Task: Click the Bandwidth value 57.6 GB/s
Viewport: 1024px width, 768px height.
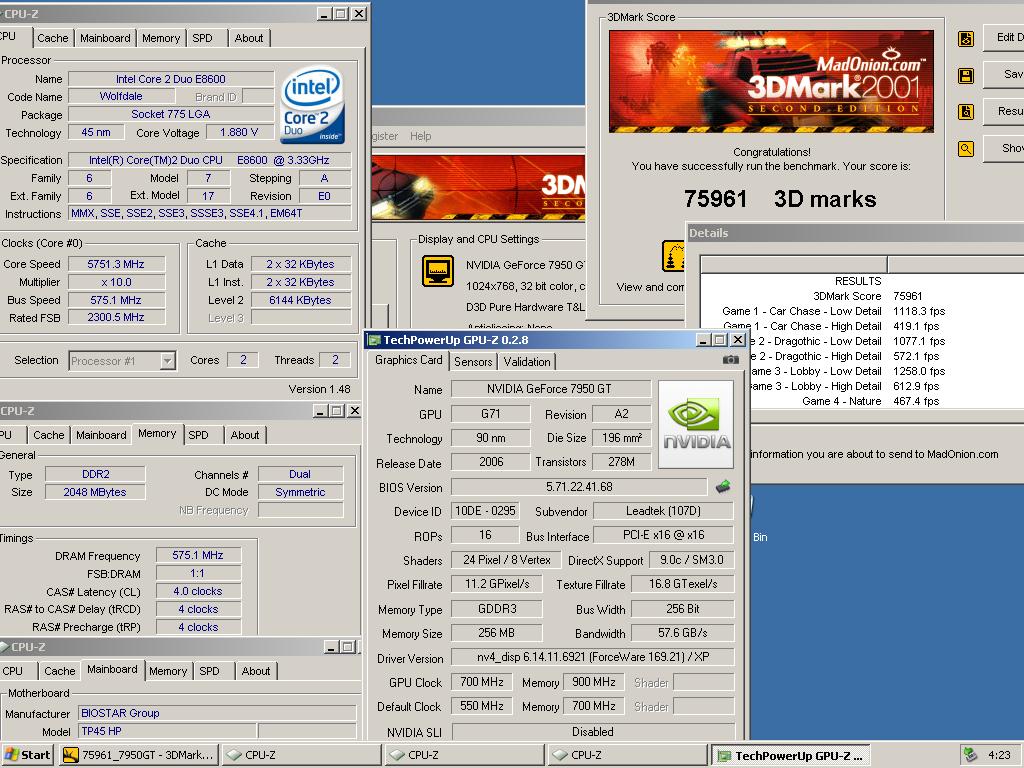Action: (x=682, y=633)
